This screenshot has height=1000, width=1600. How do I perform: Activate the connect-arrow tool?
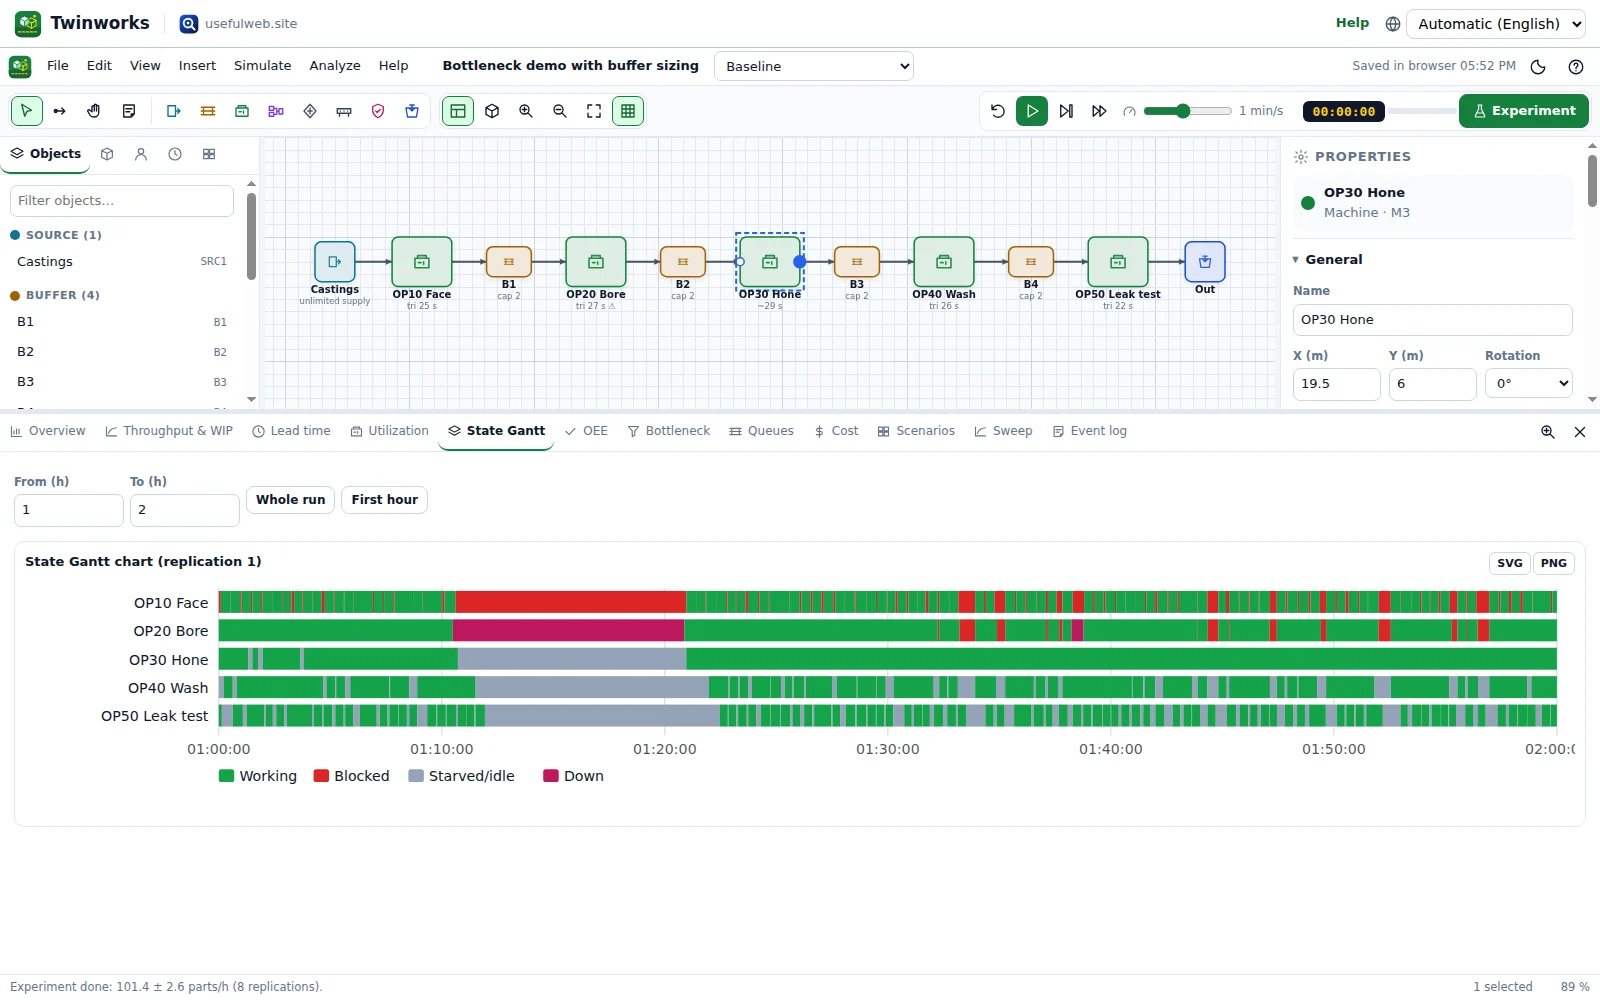tap(60, 111)
